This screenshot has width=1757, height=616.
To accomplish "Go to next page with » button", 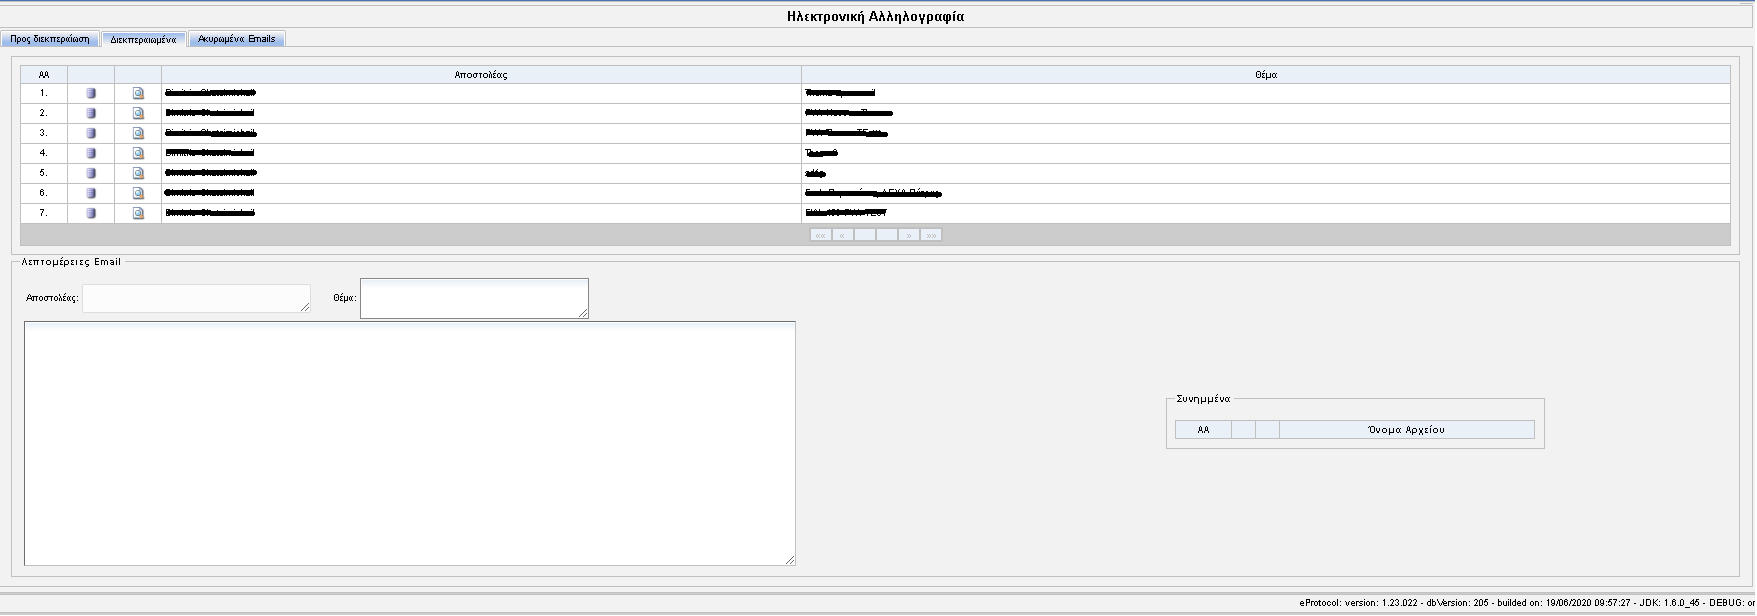I will point(908,235).
